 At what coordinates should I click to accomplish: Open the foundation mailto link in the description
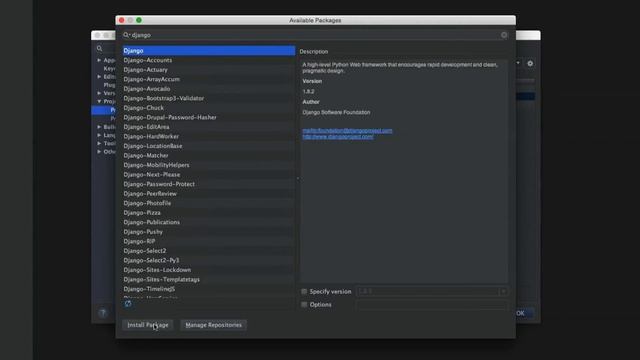click(x=347, y=131)
